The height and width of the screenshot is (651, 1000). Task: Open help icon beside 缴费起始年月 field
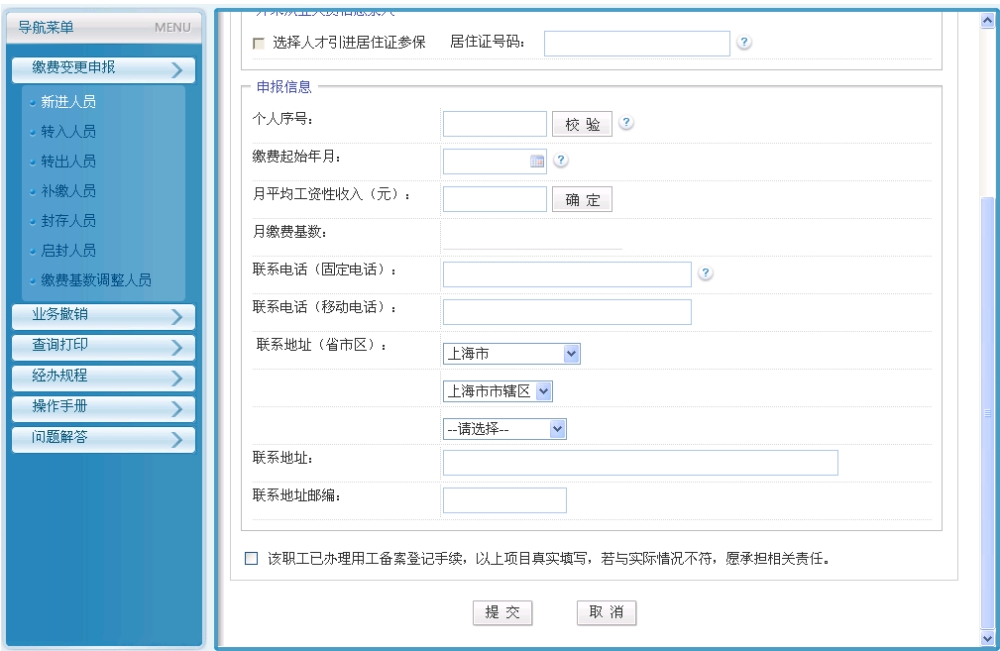[x=561, y=160]
